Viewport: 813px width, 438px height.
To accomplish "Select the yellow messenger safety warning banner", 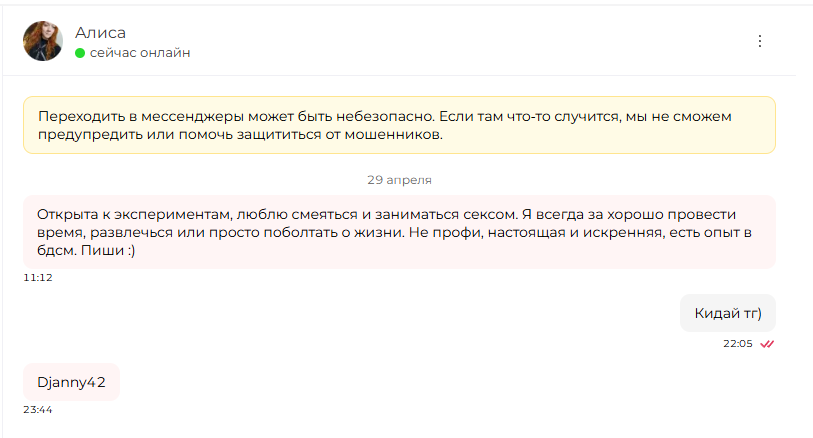I will click(x=399, y=125).
